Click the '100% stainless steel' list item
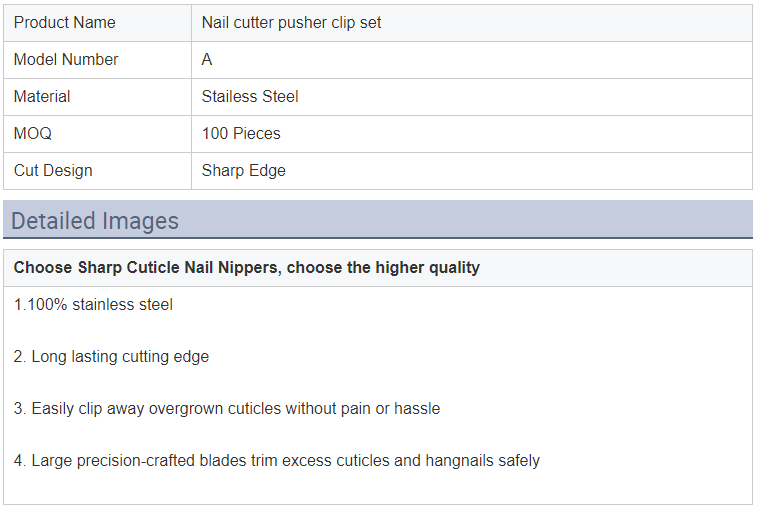Image resolution: width=757 pixels, height=511 pixels. [93, 305]
